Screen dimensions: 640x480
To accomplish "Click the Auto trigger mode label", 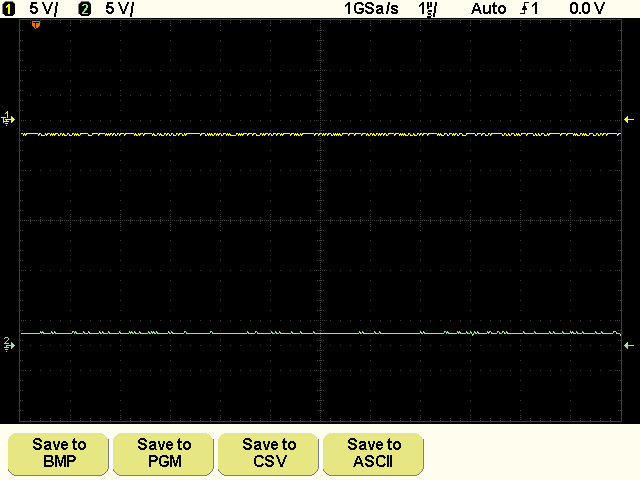I will coord(489,9).
